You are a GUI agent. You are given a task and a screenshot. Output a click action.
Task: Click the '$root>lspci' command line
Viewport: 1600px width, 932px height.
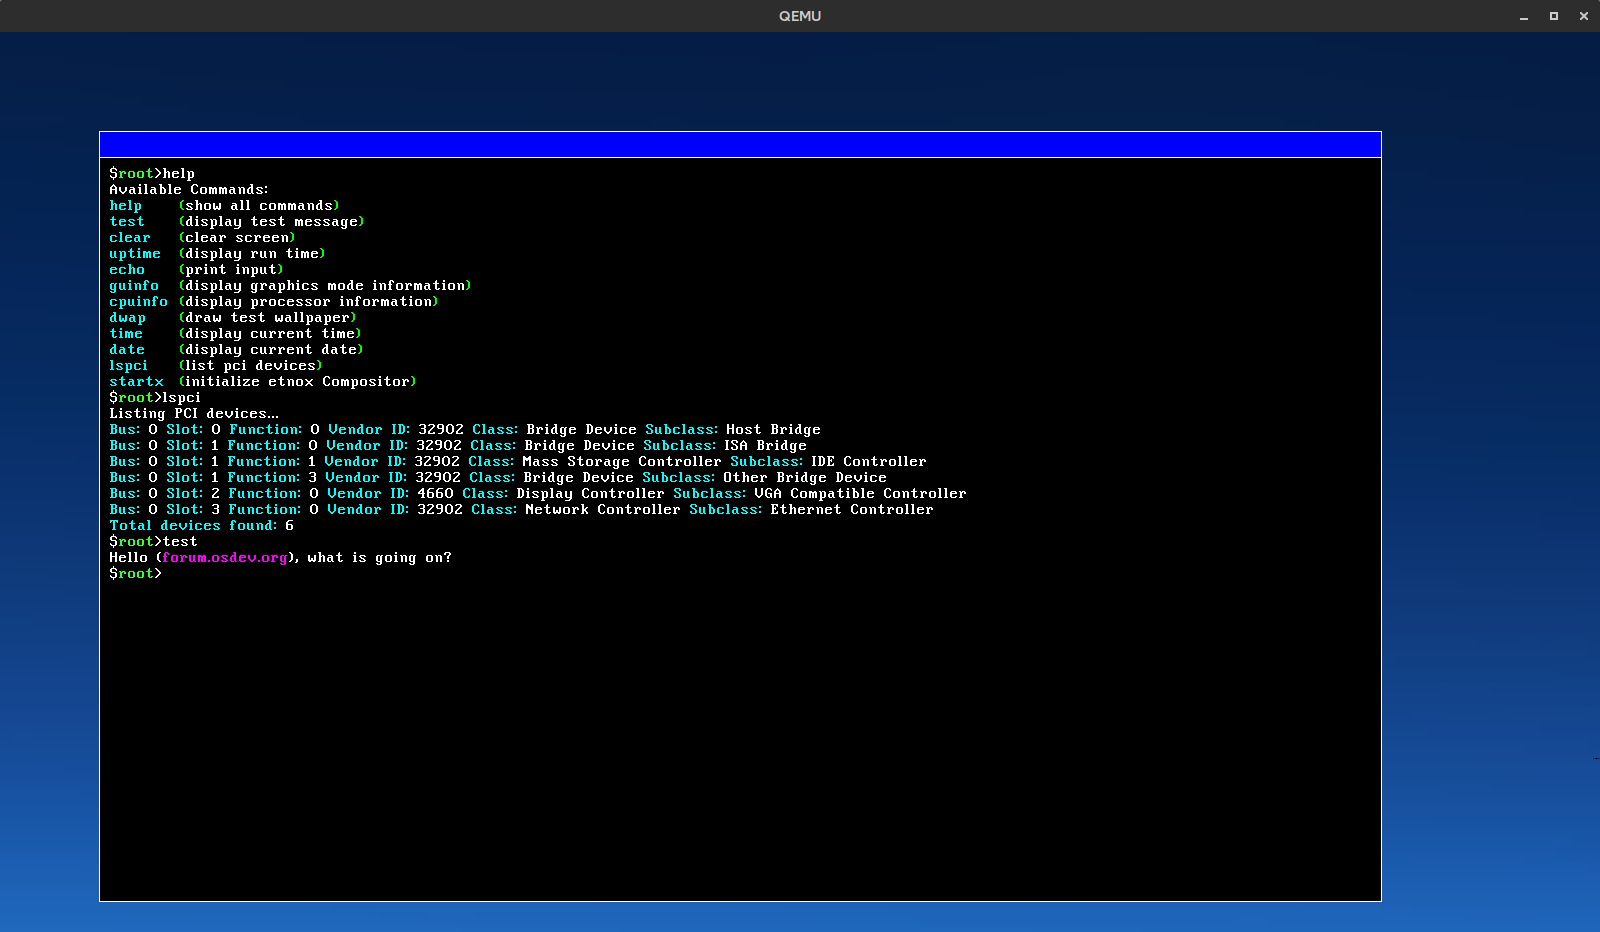(155, 398)
